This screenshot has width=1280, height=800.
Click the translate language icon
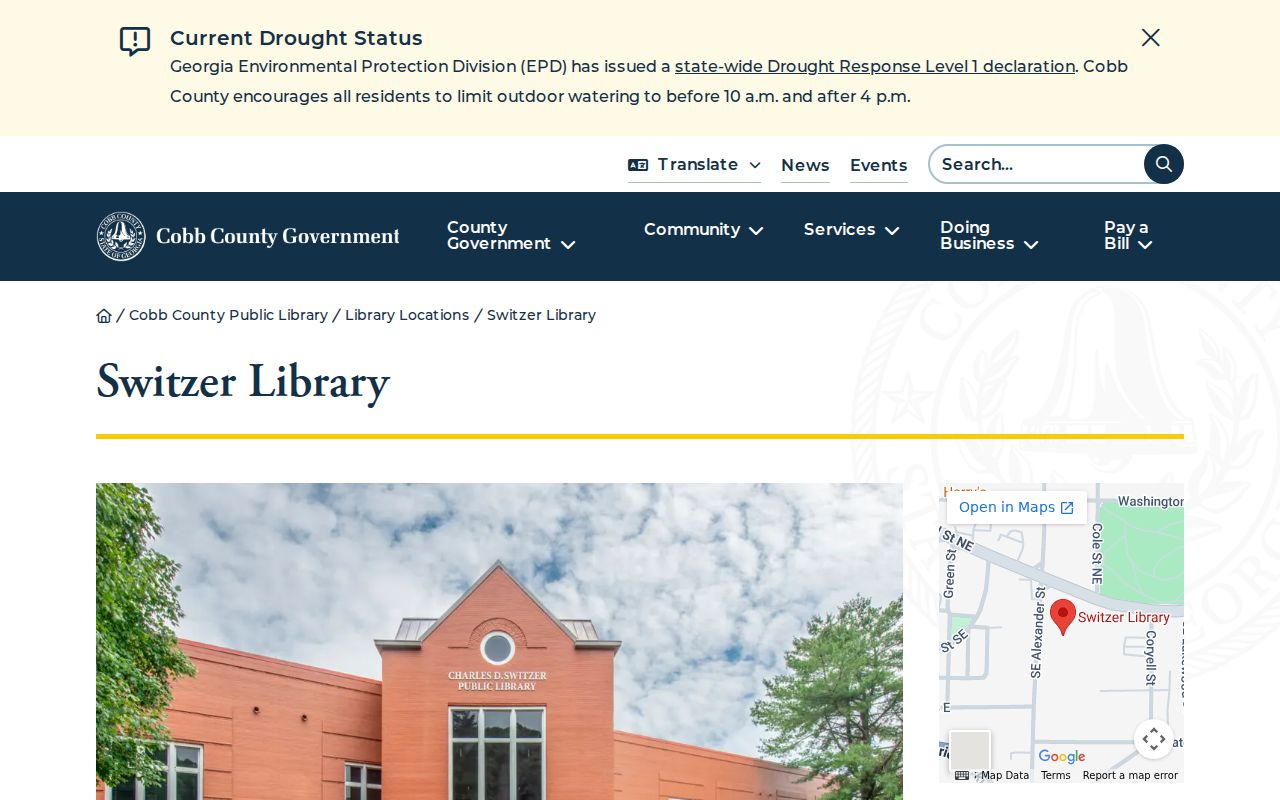(x=638, y=165)
